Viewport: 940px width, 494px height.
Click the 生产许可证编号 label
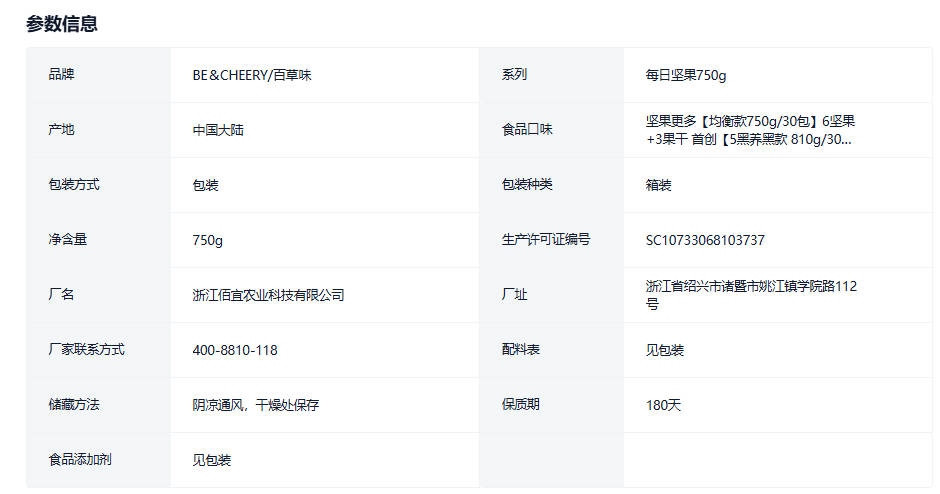[x=546, y=240]
